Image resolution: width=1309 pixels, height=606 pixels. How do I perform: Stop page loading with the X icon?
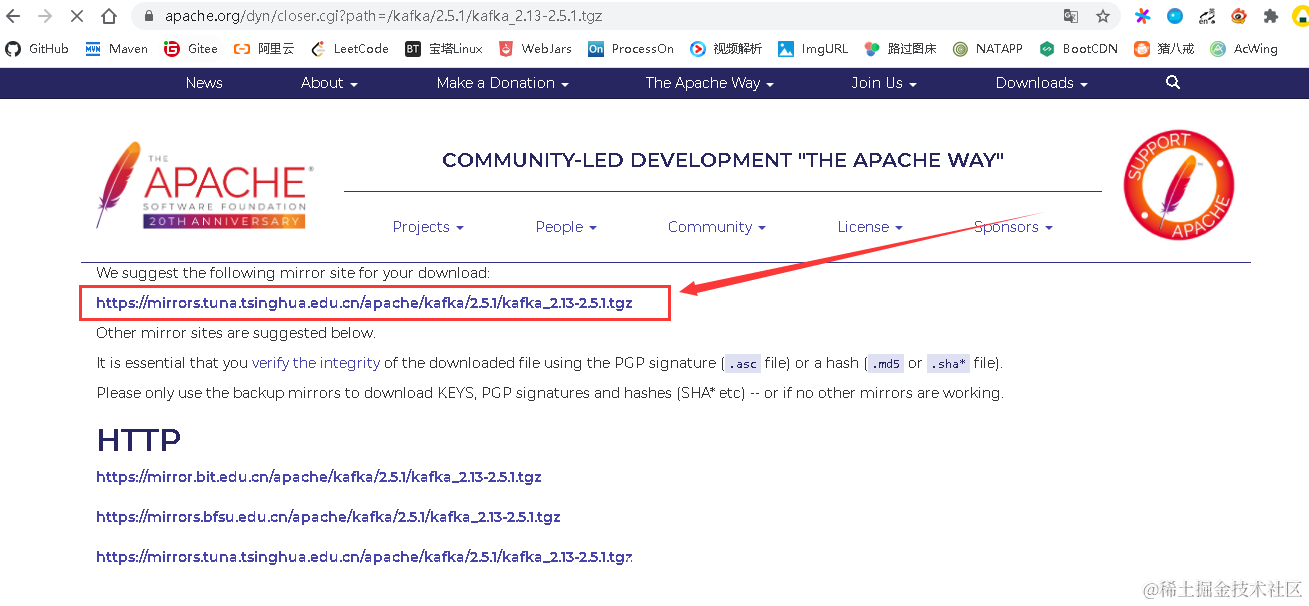[77, 16]
